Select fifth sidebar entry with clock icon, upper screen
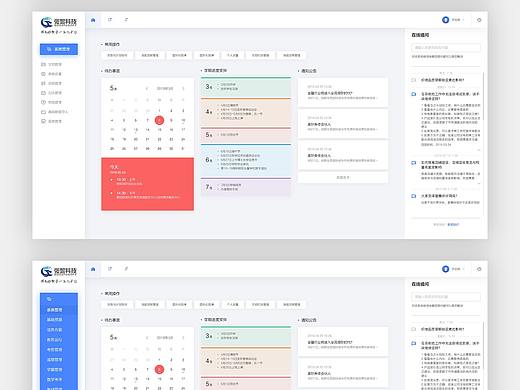Screen dimensions: 520x390 [x=51, y=102]
